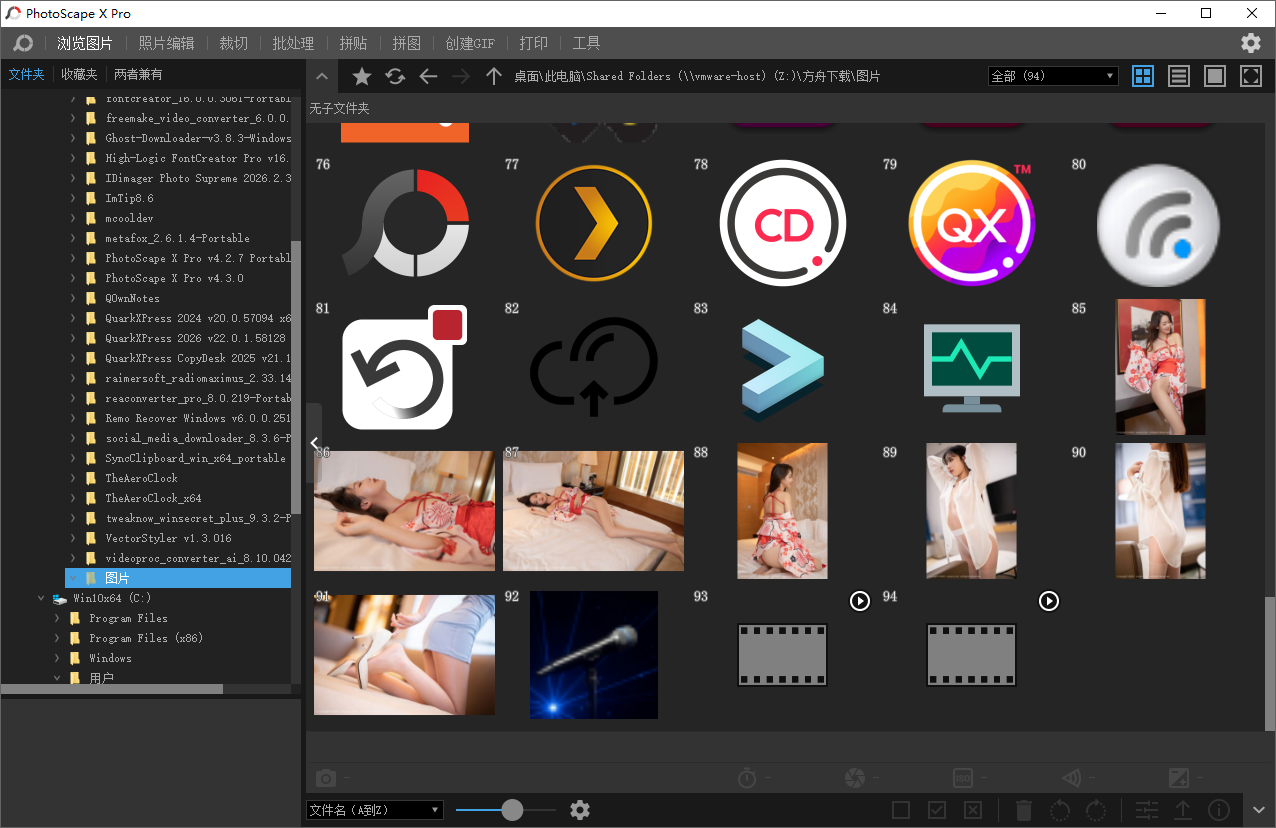Open the settings gear at top right
This screenshot has height=828, width=1276.
point(1251,43)
